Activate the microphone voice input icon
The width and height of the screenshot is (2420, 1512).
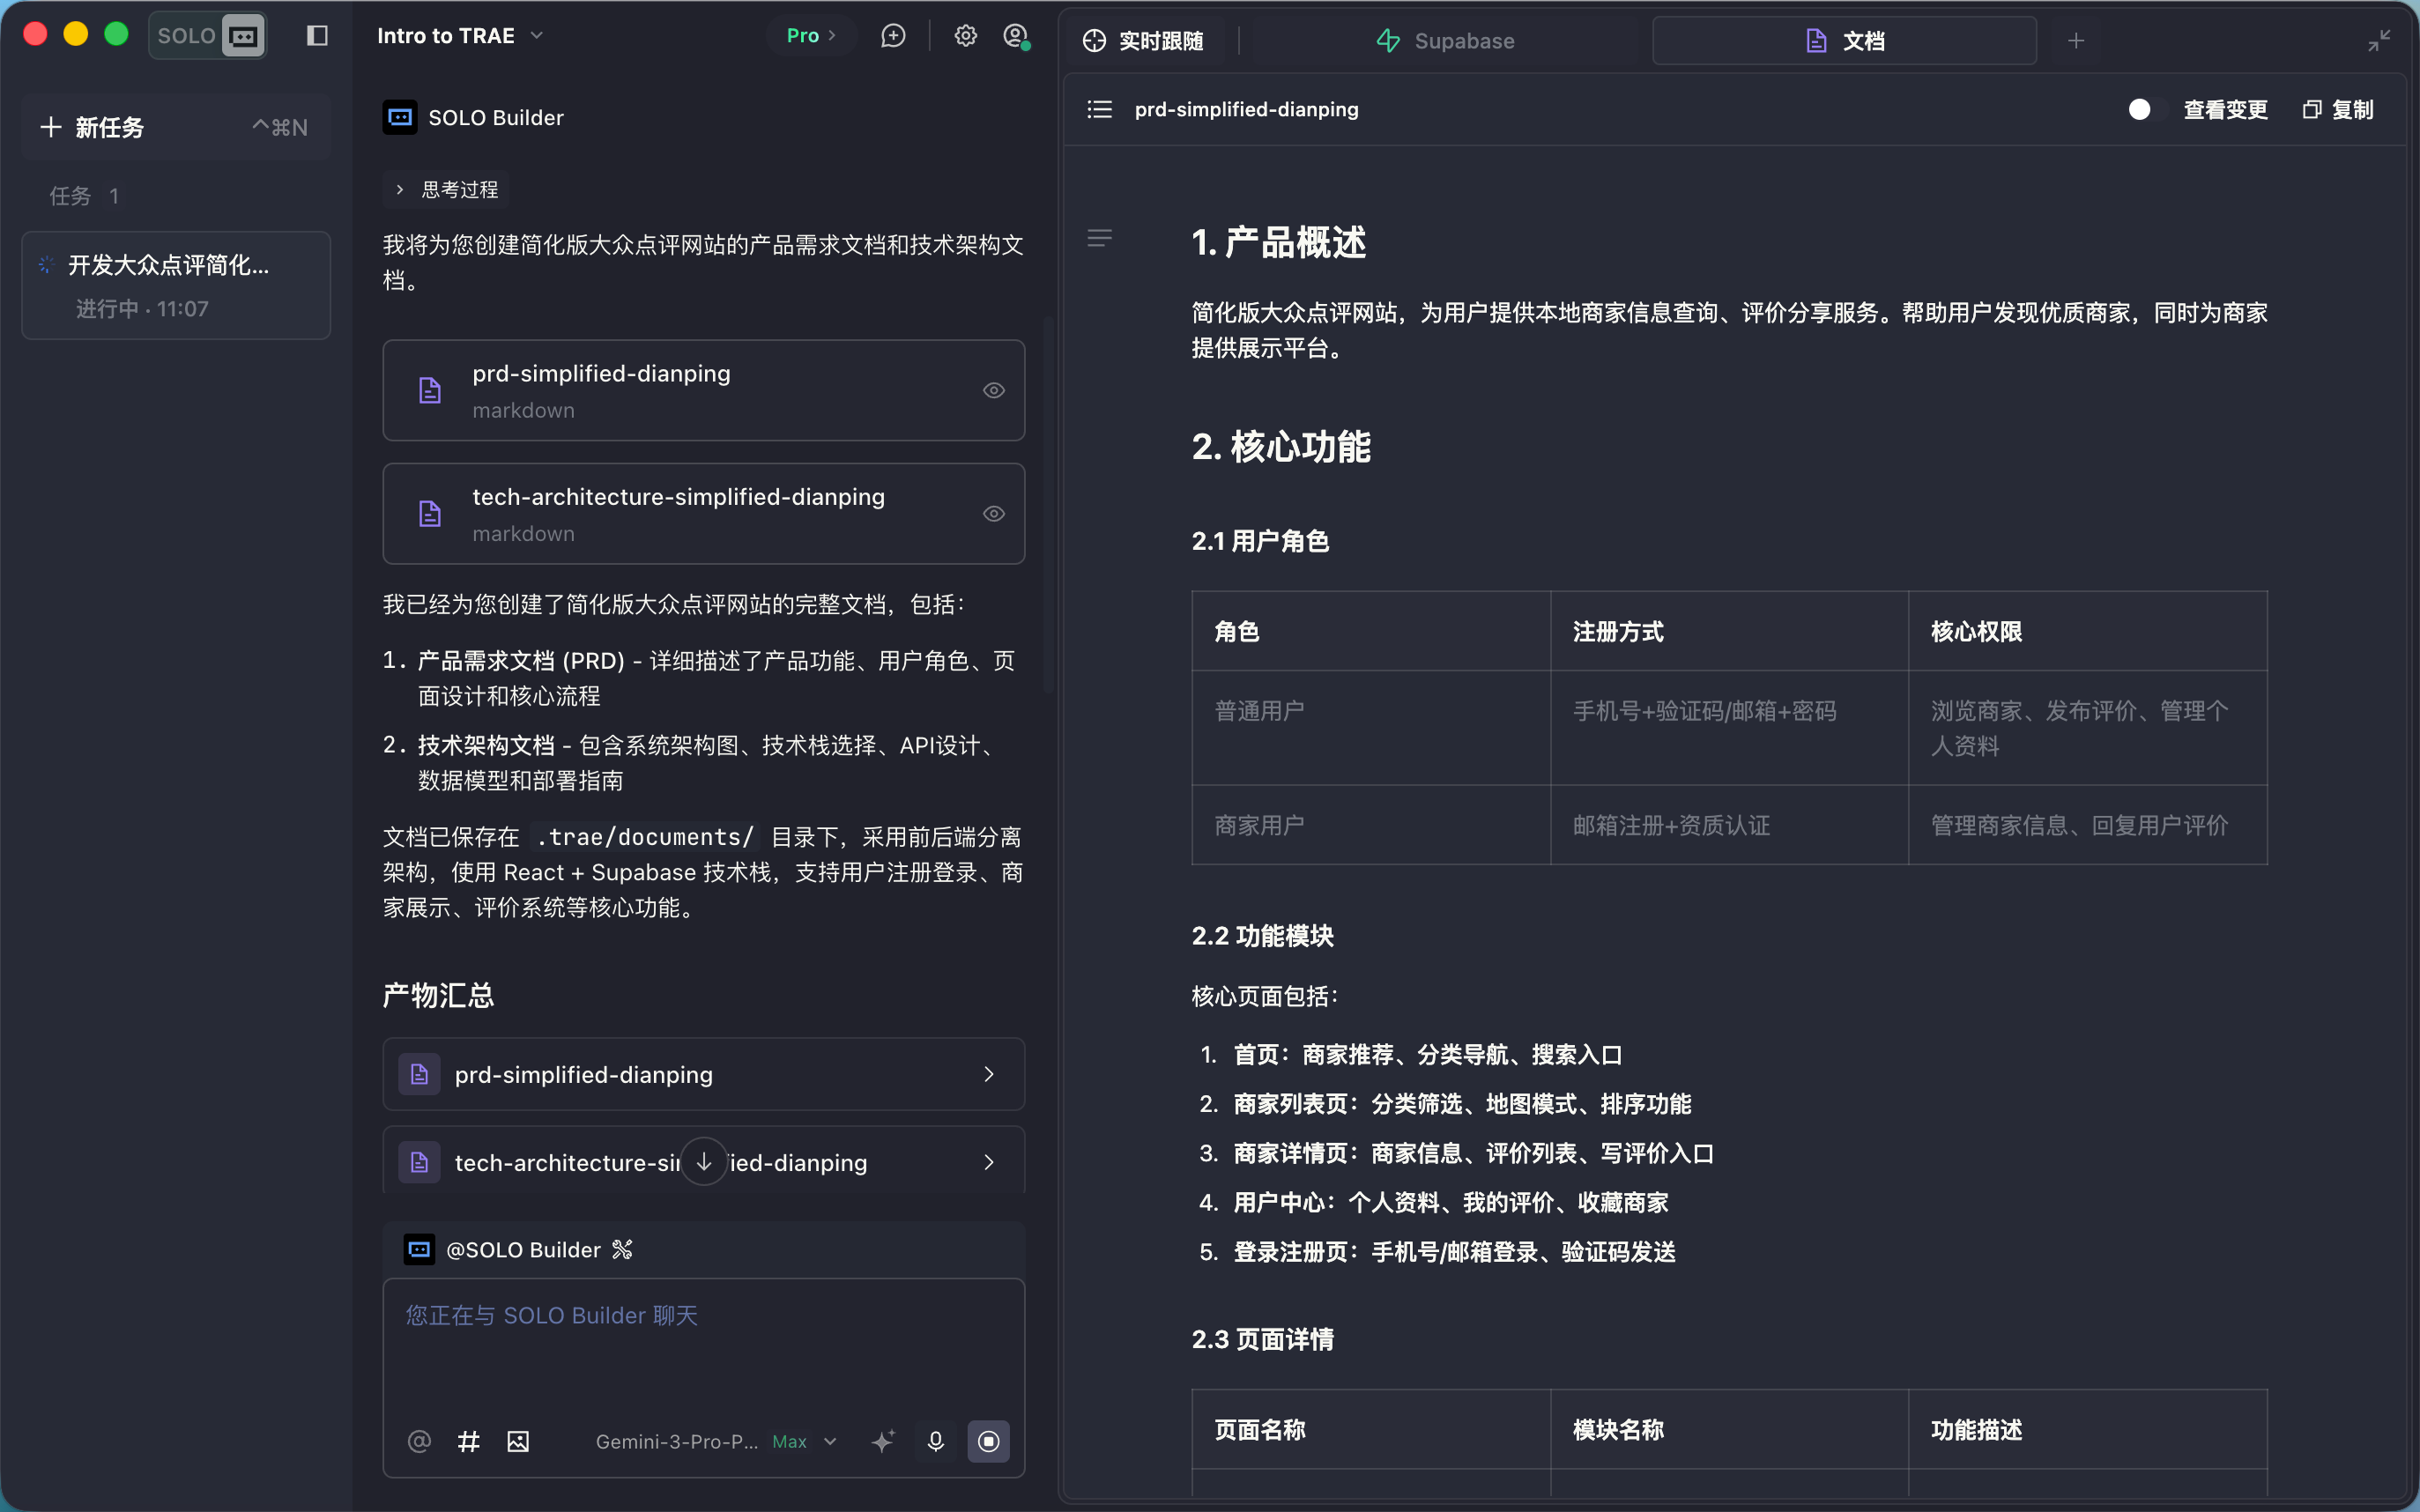tap(935, 1441)
